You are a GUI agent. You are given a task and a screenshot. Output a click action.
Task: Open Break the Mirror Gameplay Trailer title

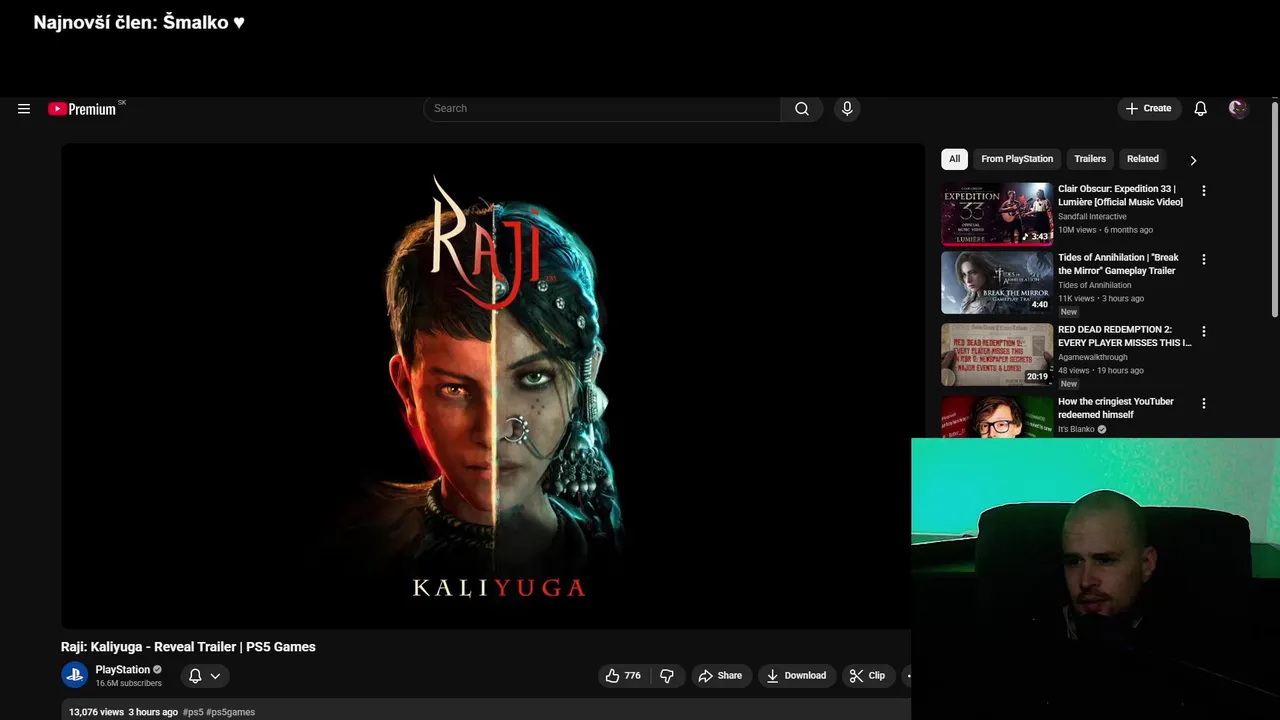(x=1118, y=264)
